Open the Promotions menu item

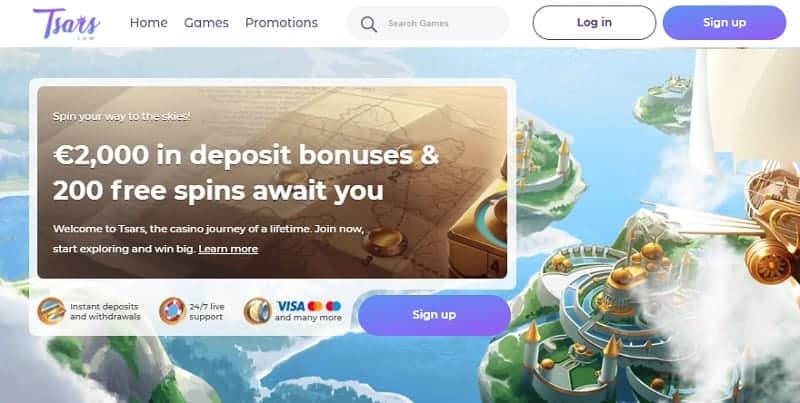[281, 23]
